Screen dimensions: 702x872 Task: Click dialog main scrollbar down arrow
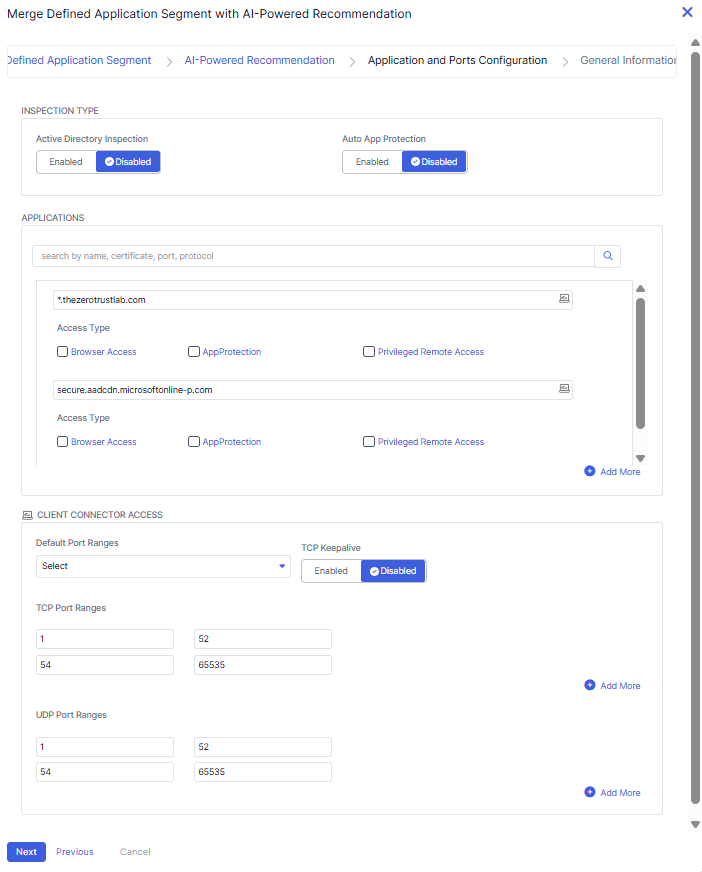pyautogui.click(x=695, y=825)
